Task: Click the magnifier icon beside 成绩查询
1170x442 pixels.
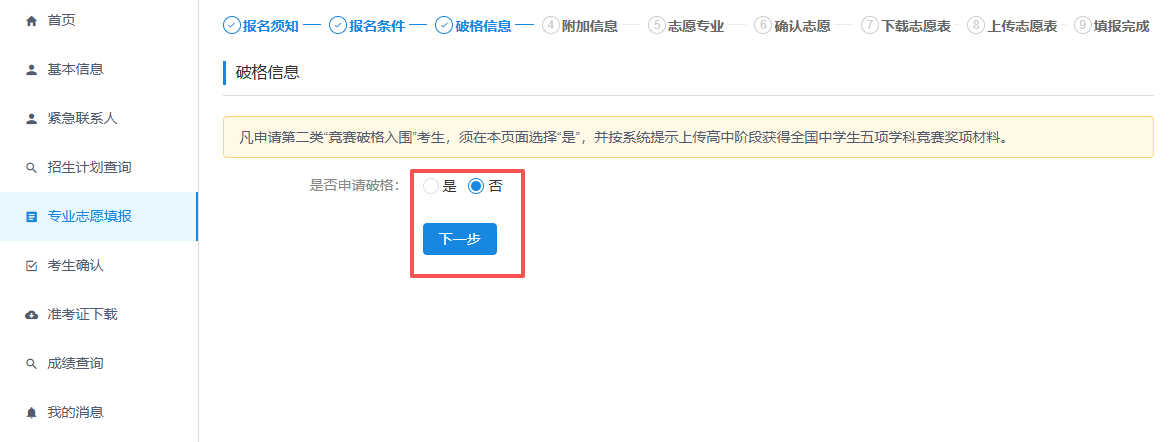Action: point(31,363)
